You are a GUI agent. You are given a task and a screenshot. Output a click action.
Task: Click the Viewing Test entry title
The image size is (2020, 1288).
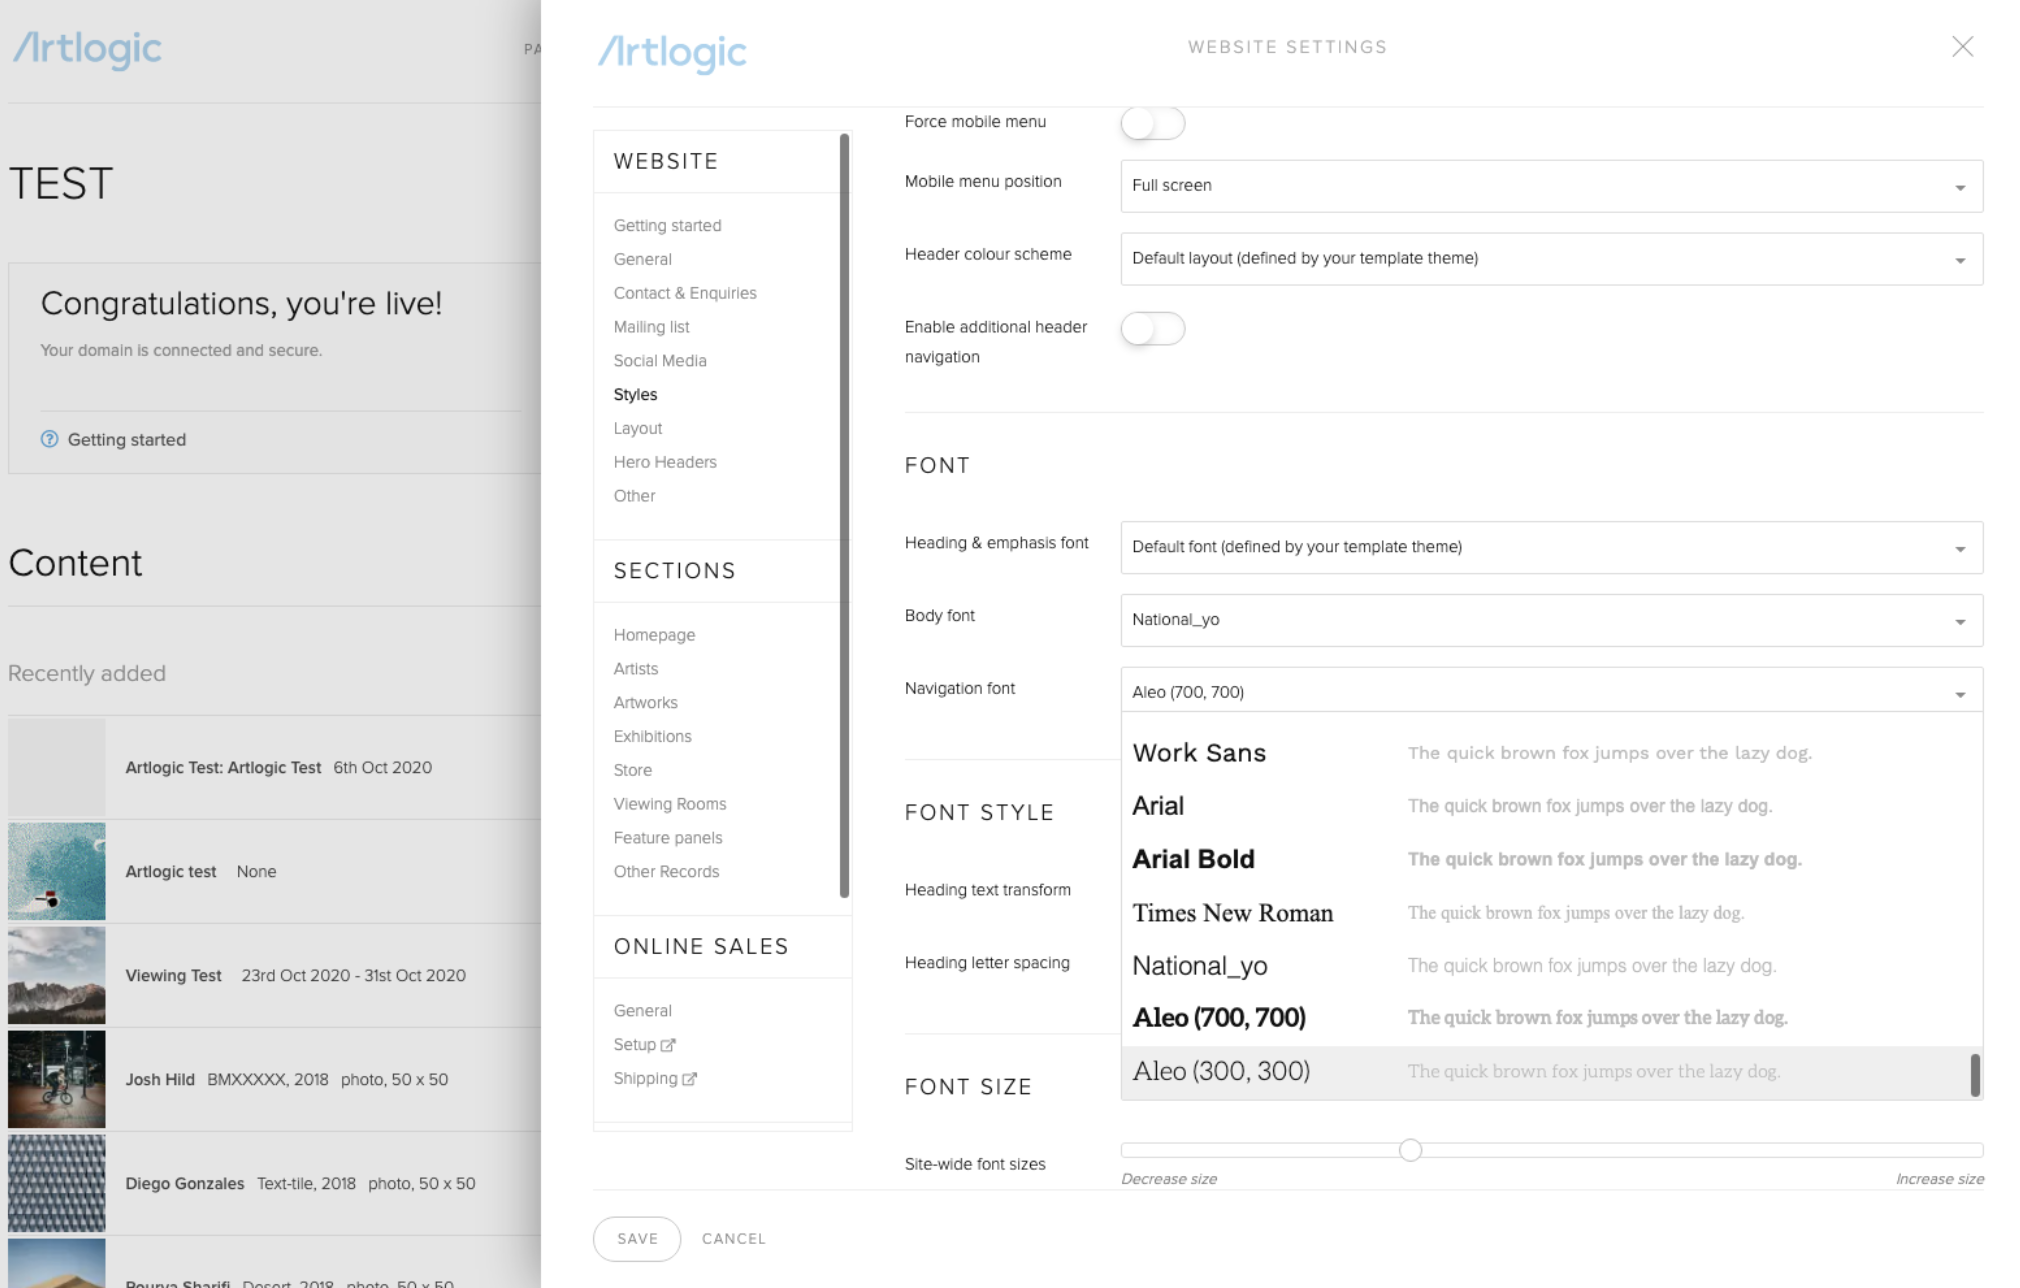[173, 976]
